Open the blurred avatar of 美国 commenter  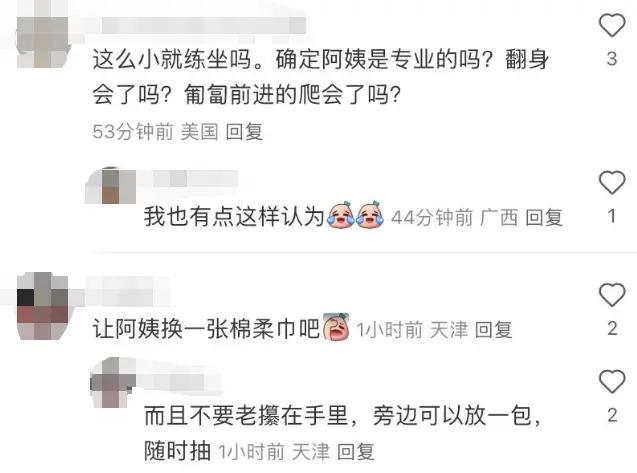[x=43, y=41]
